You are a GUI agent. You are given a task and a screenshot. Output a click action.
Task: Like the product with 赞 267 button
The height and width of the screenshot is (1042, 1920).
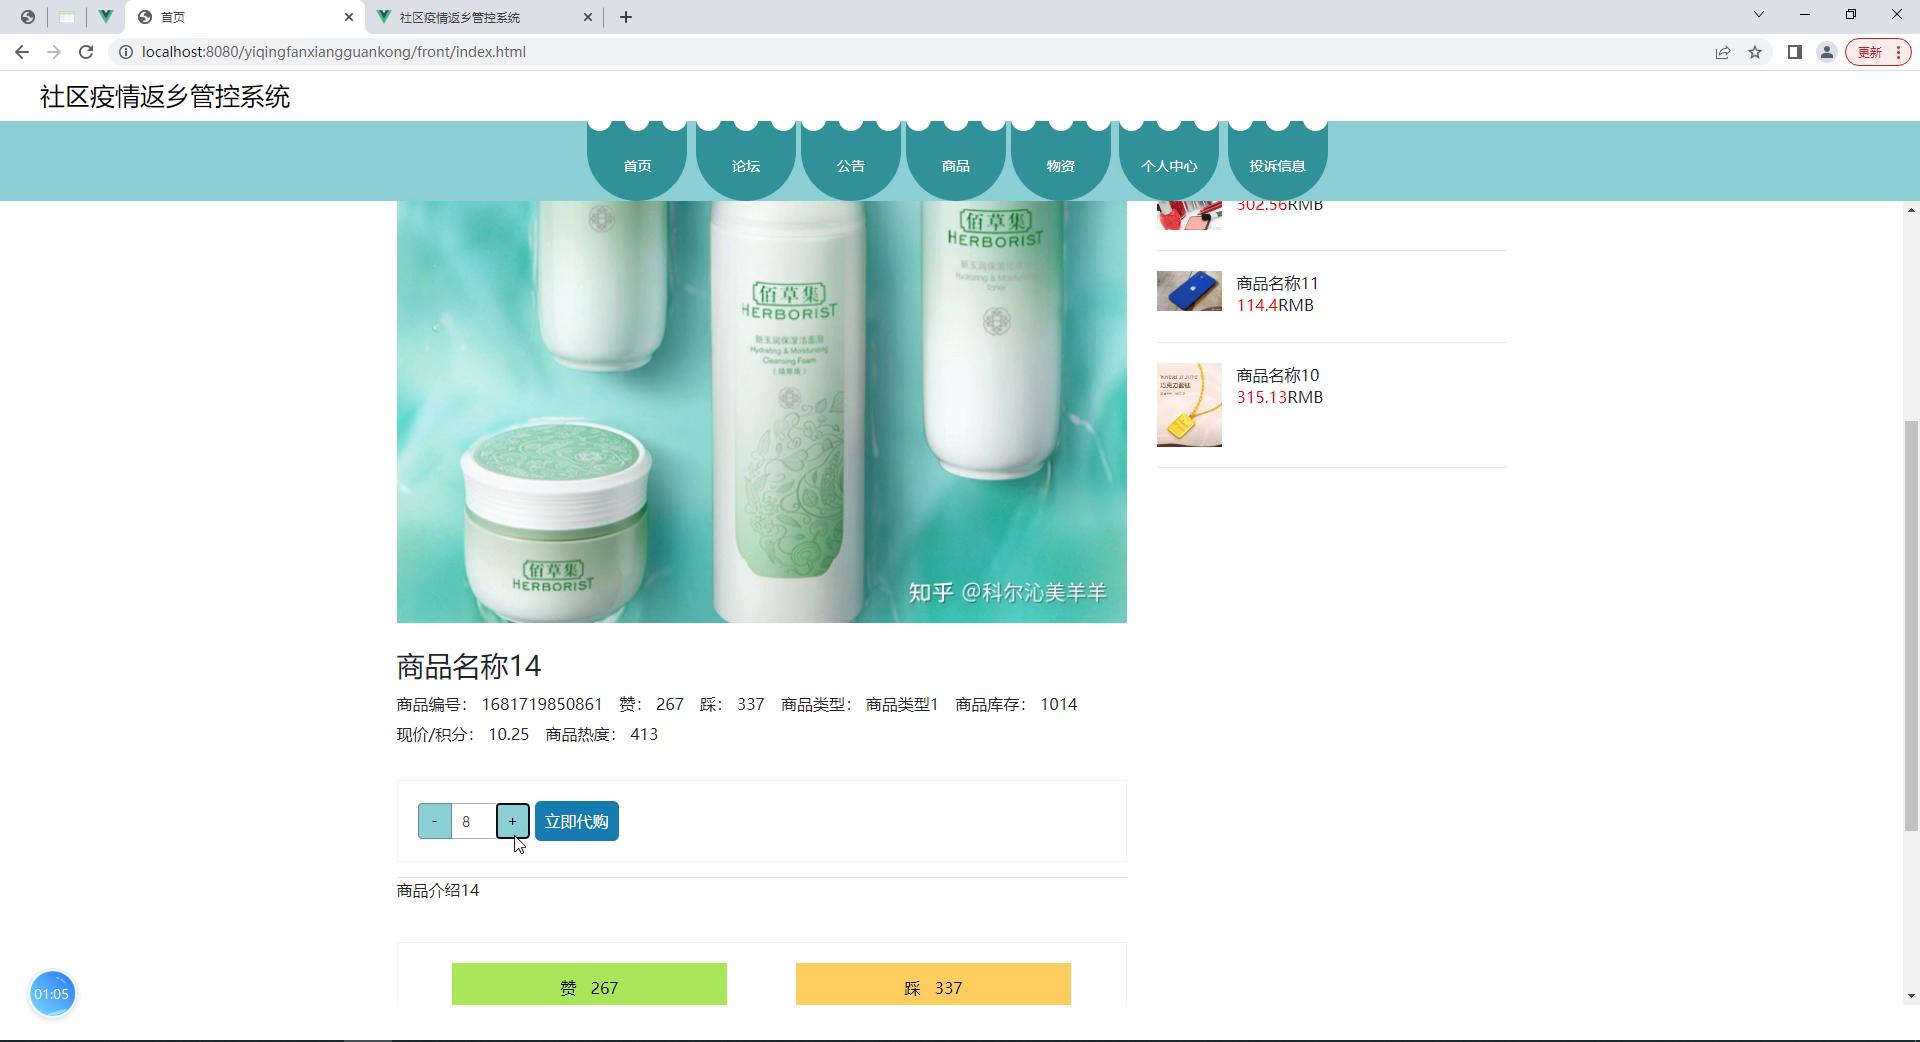click(x=589, y=985)
